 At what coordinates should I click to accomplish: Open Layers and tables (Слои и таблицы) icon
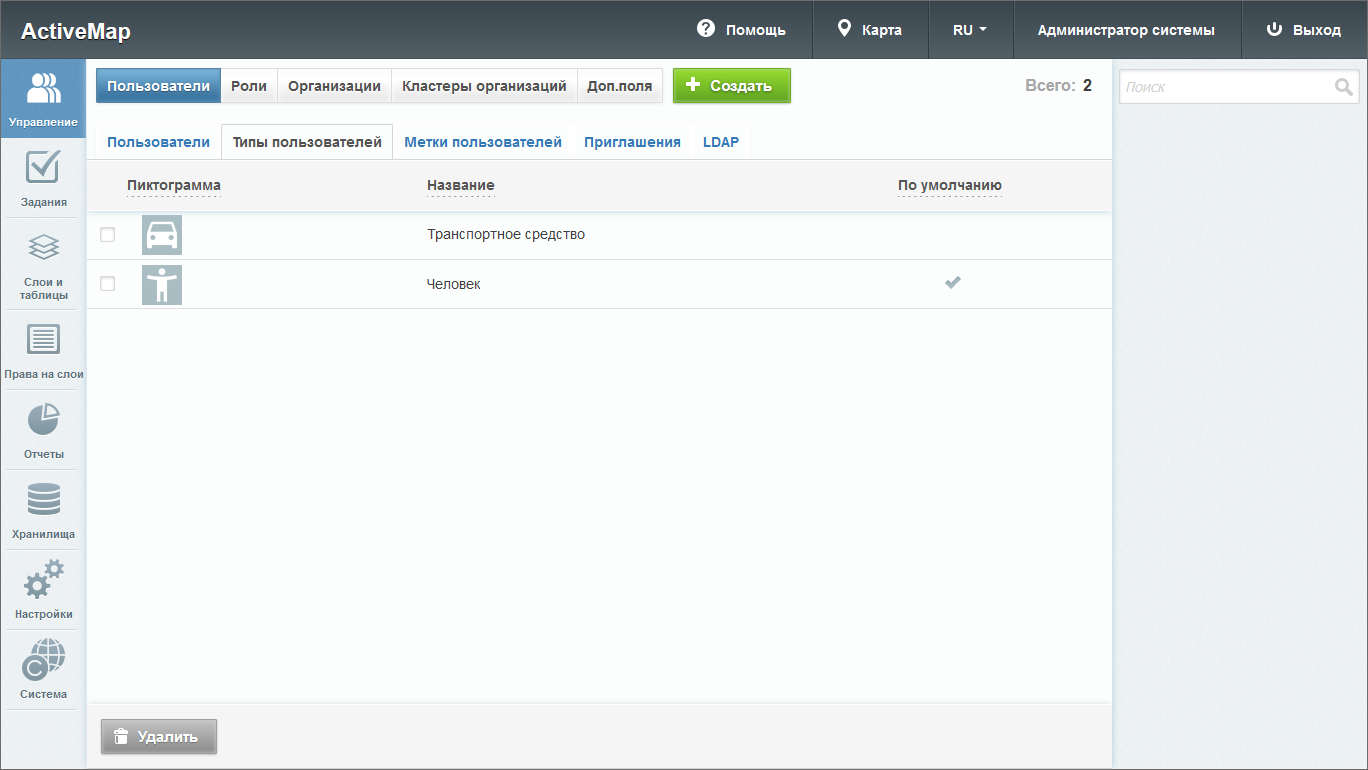[x=43, y=248]
